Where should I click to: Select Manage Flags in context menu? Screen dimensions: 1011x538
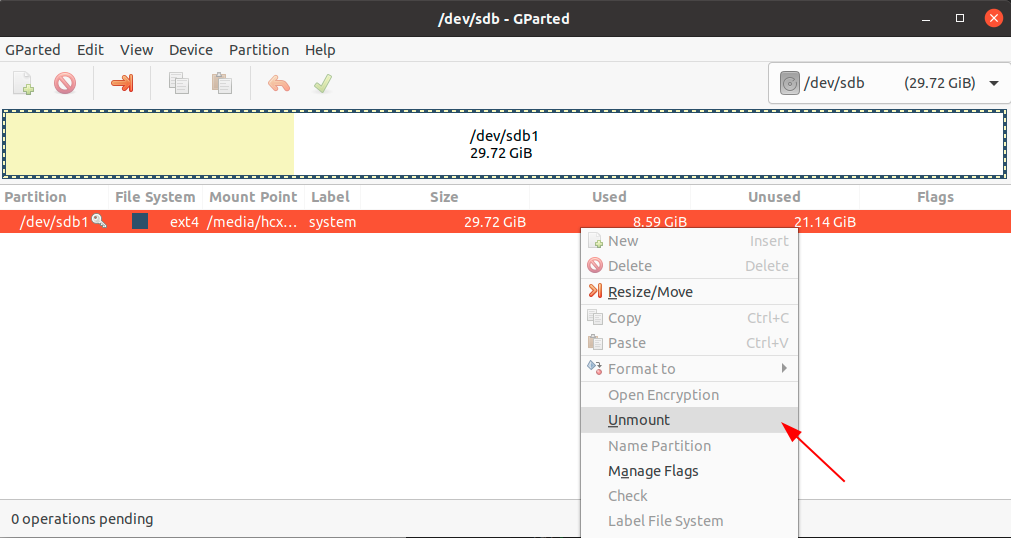pos(653,471)
